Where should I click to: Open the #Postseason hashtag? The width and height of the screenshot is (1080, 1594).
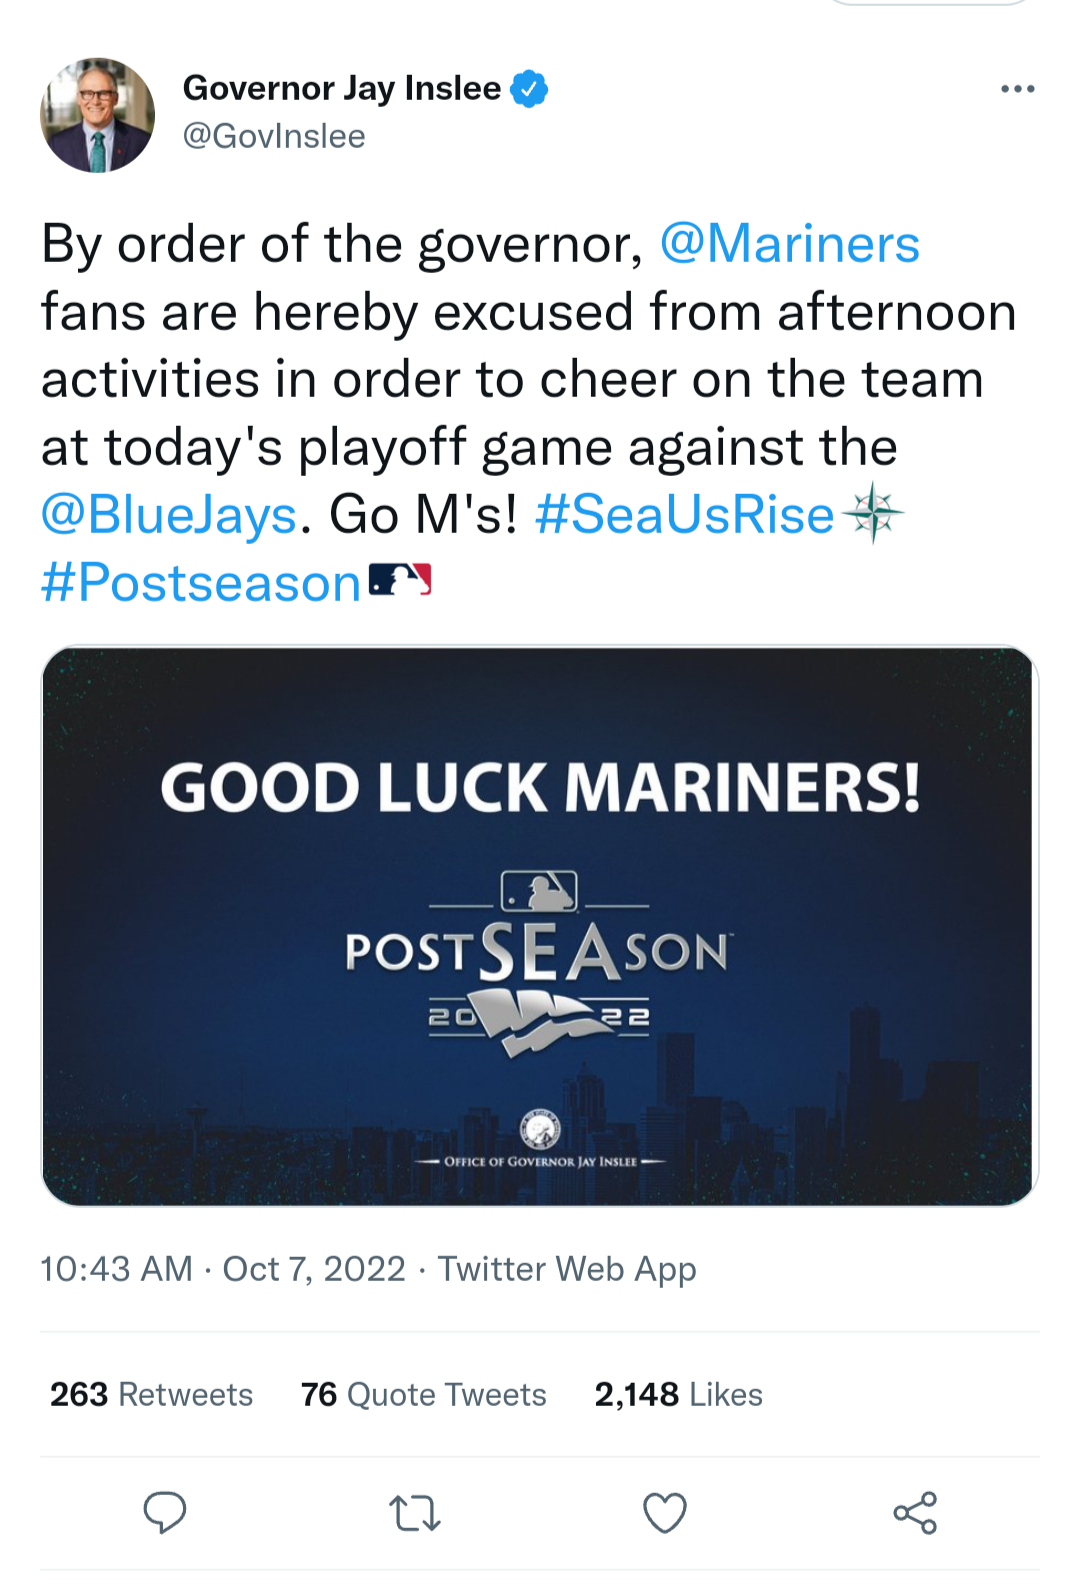[x=201, y=583]
